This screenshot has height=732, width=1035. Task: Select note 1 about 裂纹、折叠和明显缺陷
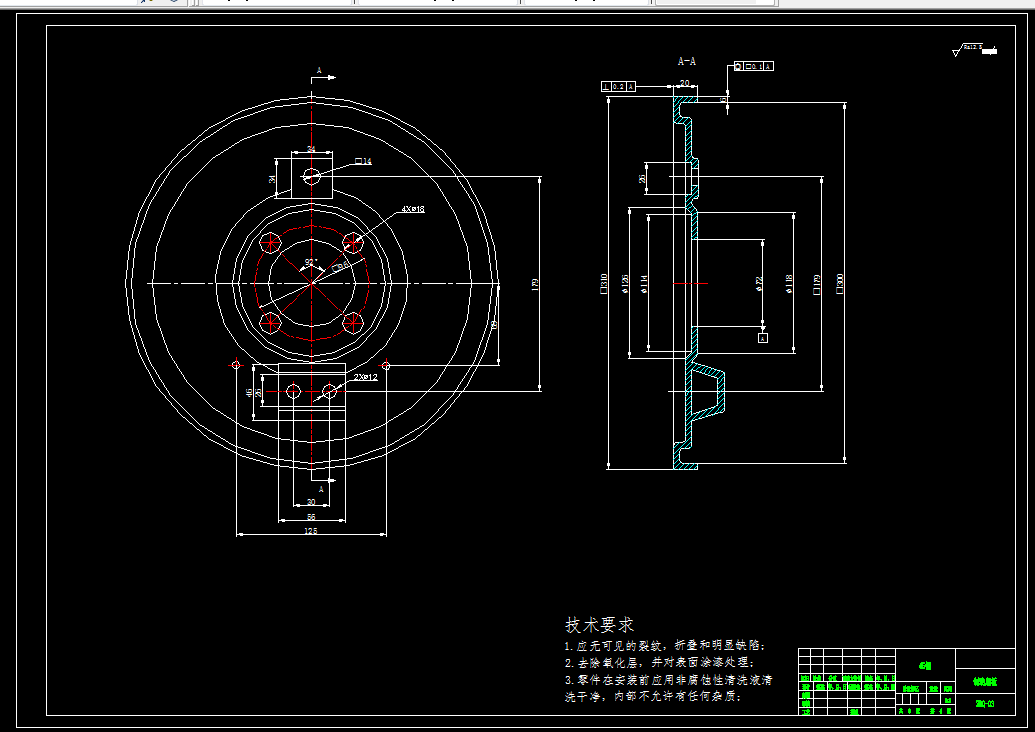pyautogui.click(x=665, y=646)
